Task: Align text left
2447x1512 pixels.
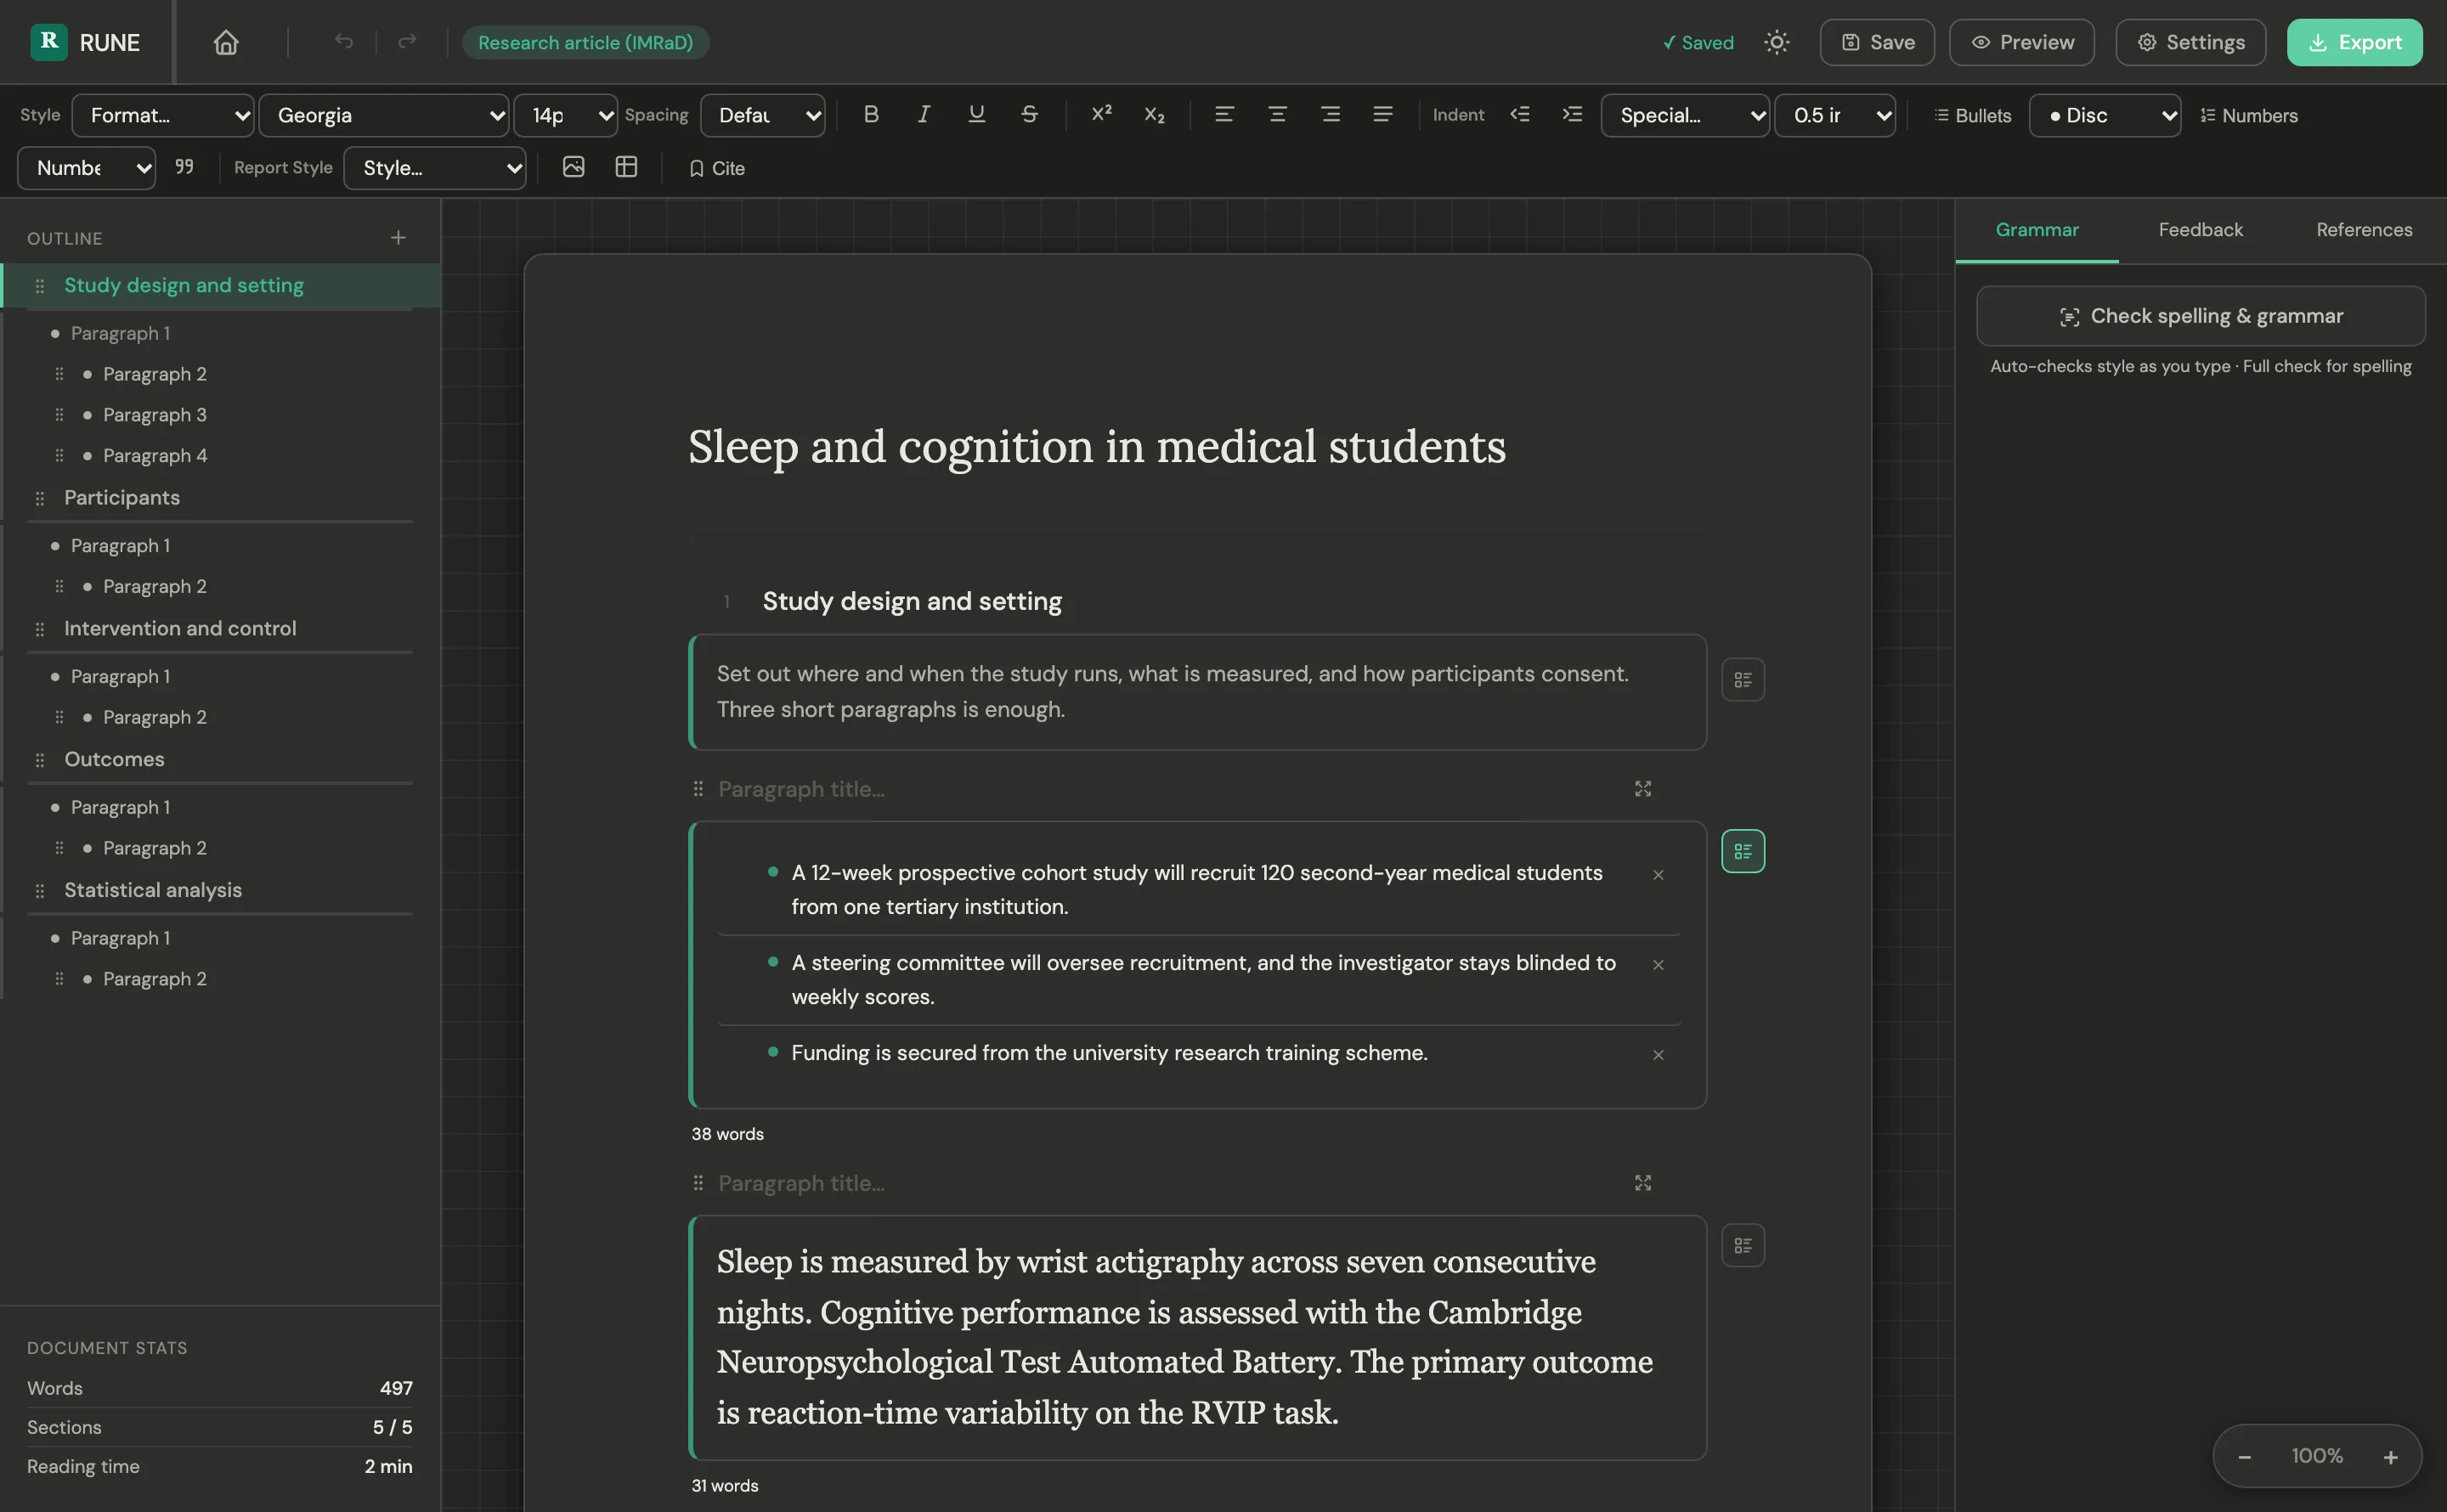Action: (x=1224, y=115)
